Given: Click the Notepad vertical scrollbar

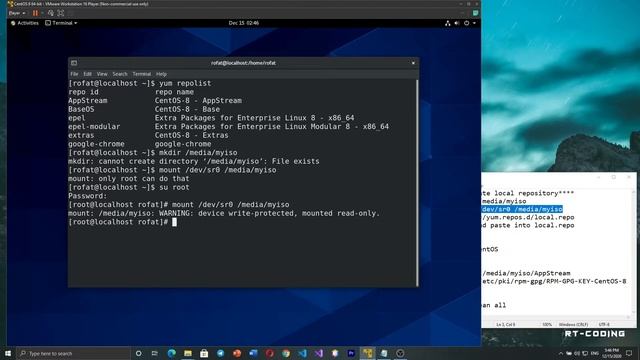Looking at the screenshot, I should [633, 251].
